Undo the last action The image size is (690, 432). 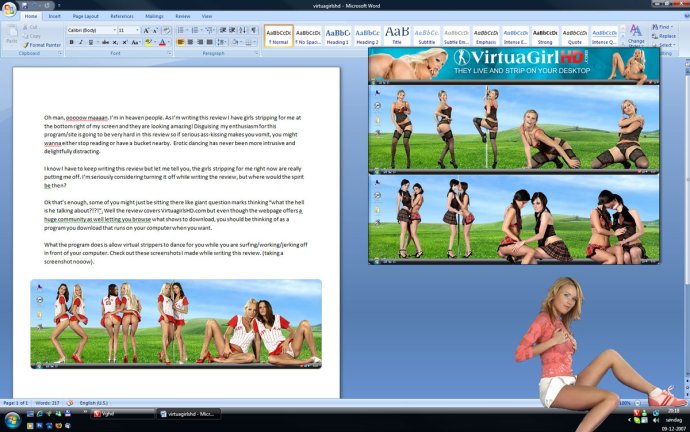[35, 6]
